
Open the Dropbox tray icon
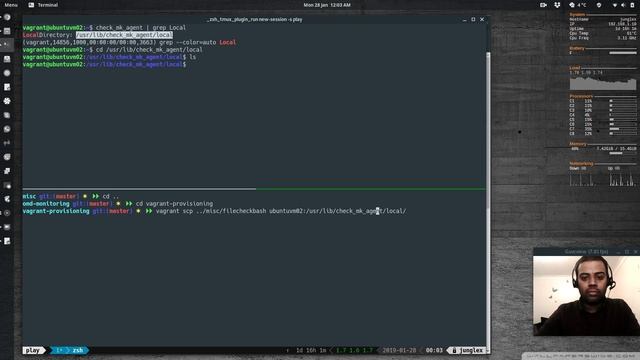pyautogui.click(x=557, y=5)
